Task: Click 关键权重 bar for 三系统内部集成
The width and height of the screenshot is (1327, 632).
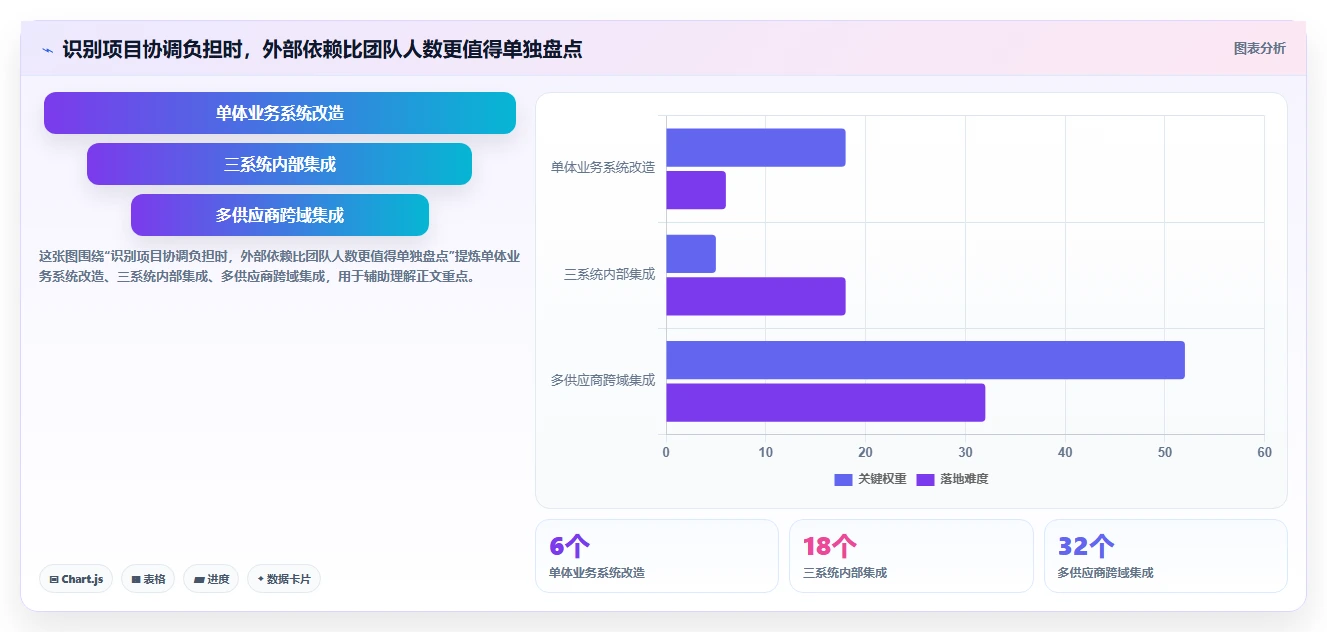Action: click(691, 254)
